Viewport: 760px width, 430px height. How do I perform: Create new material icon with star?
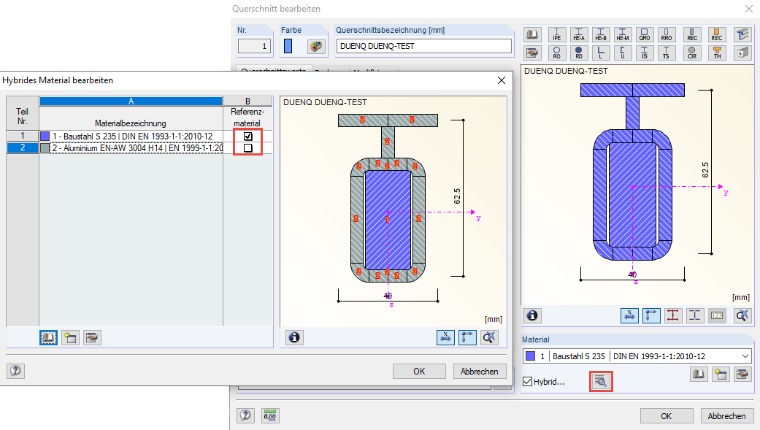720,374
